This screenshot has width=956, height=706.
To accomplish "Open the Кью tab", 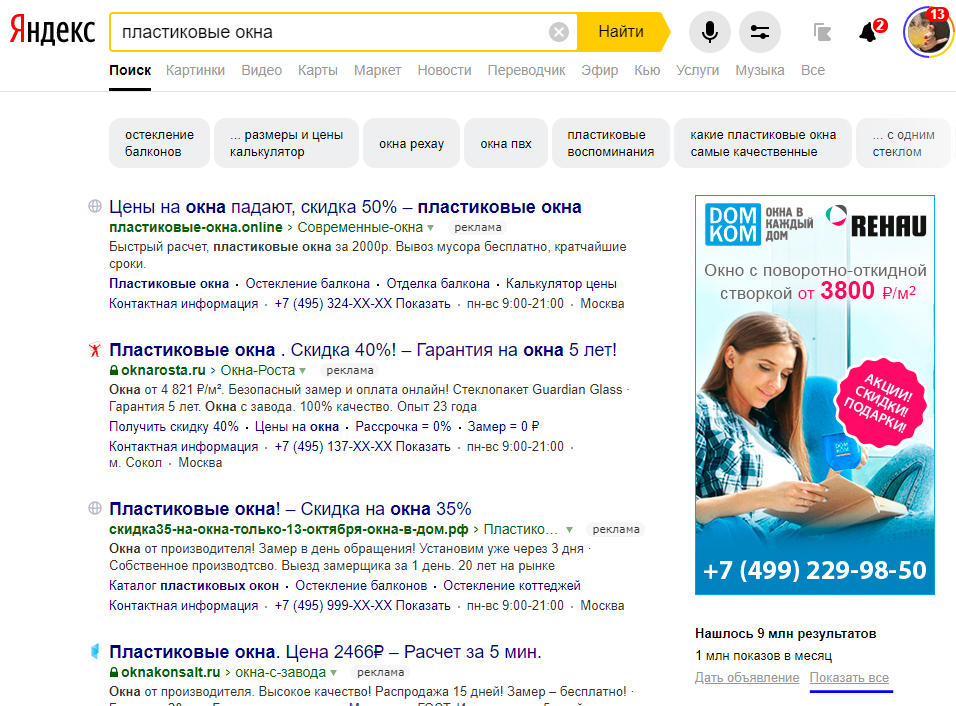I will 647,70.
